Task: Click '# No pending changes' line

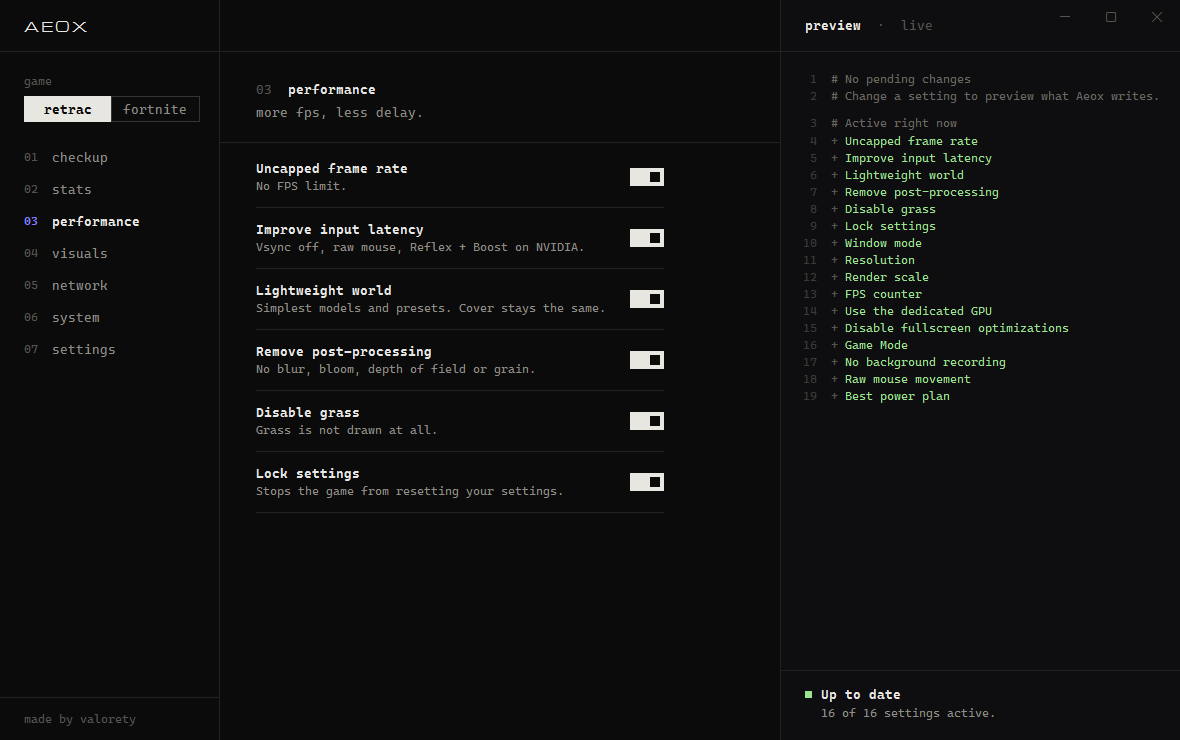Action: 901,79
